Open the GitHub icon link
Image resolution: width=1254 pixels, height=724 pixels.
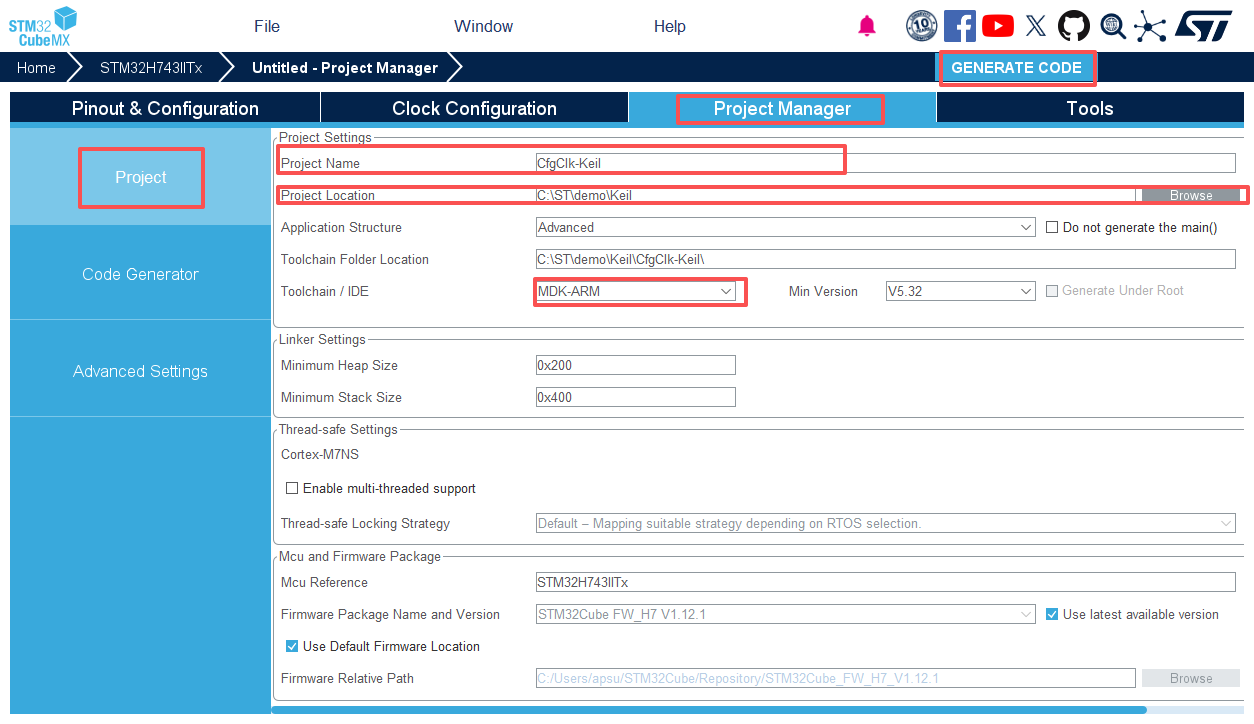point(1074,26)
